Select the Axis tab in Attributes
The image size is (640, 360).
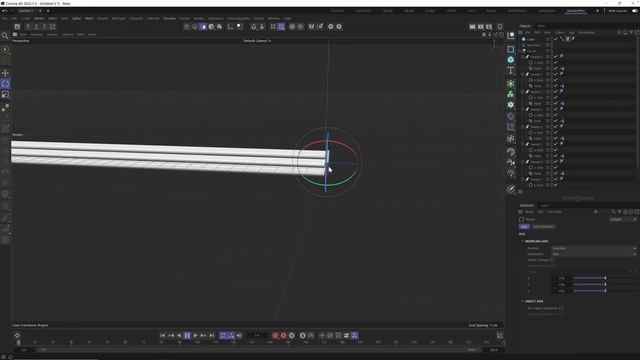coord(524,227)
